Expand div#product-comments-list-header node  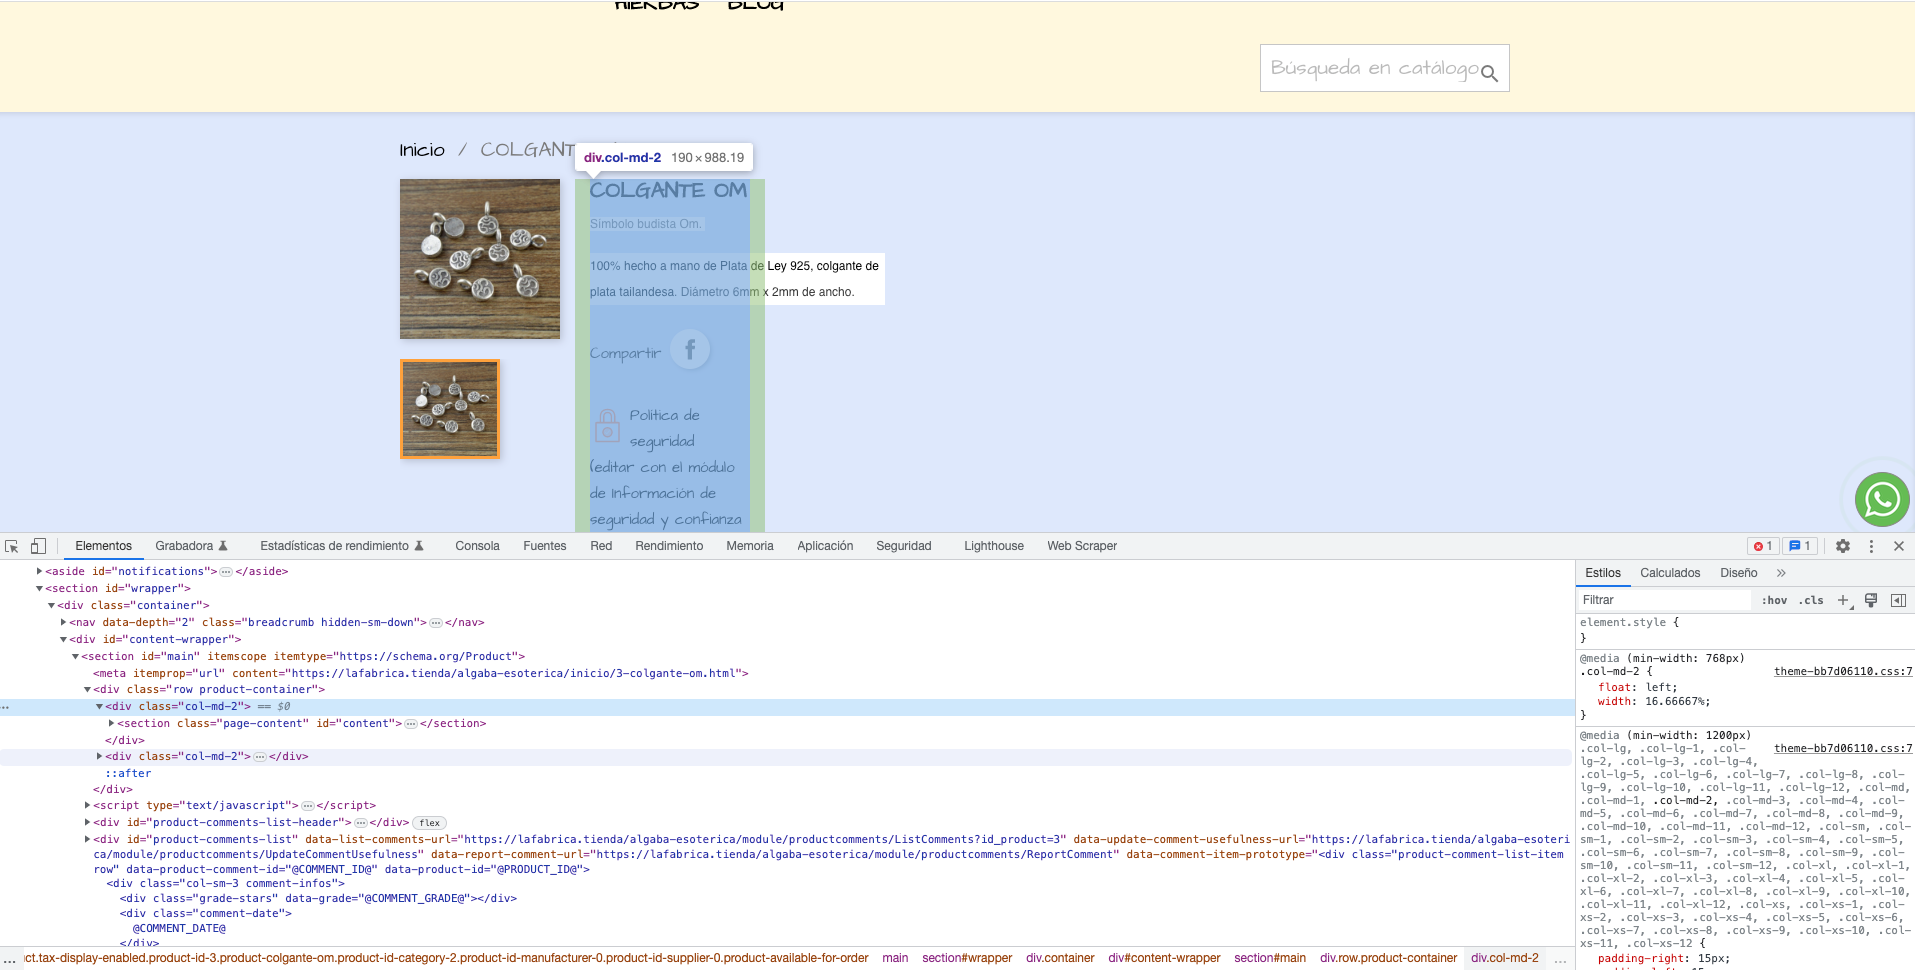tap(87, 822)
